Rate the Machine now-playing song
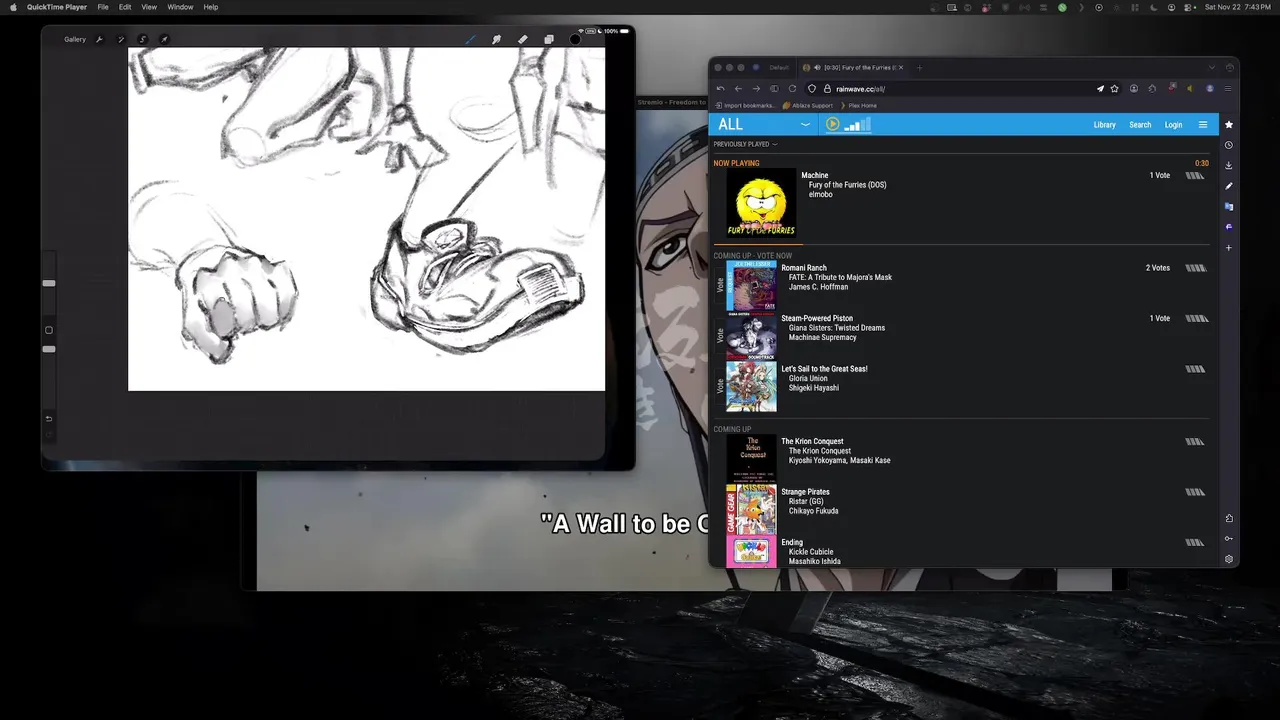The image size is (1280, 720). [1195, 176]
